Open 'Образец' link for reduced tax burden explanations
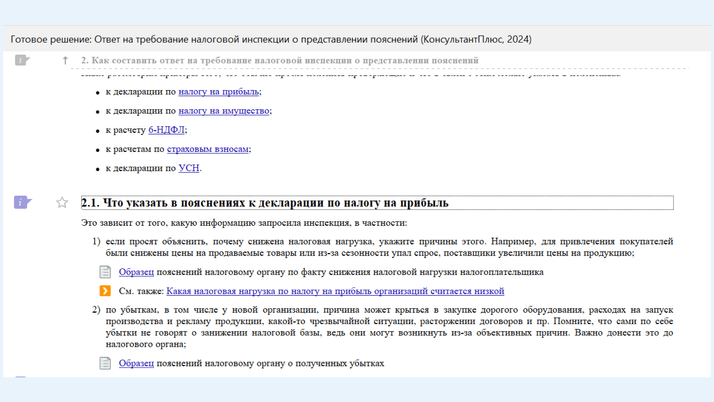Viewport: 714px width, 402px height. point(136,272)
